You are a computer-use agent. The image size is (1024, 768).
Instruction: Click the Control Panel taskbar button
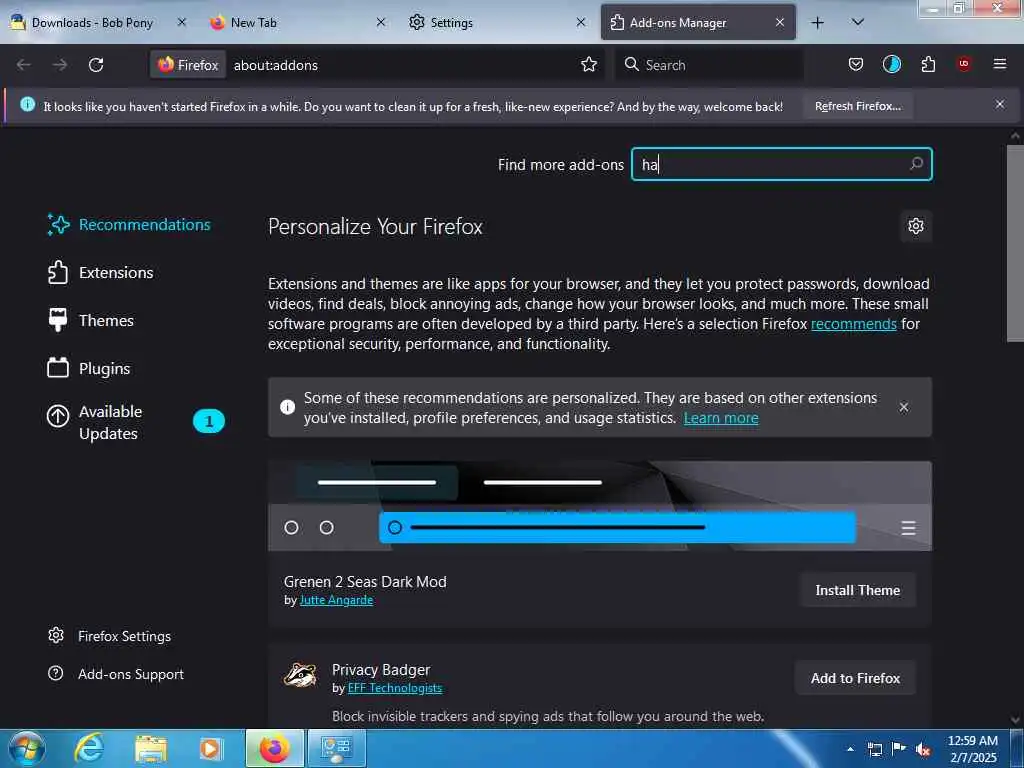(336, 748)
